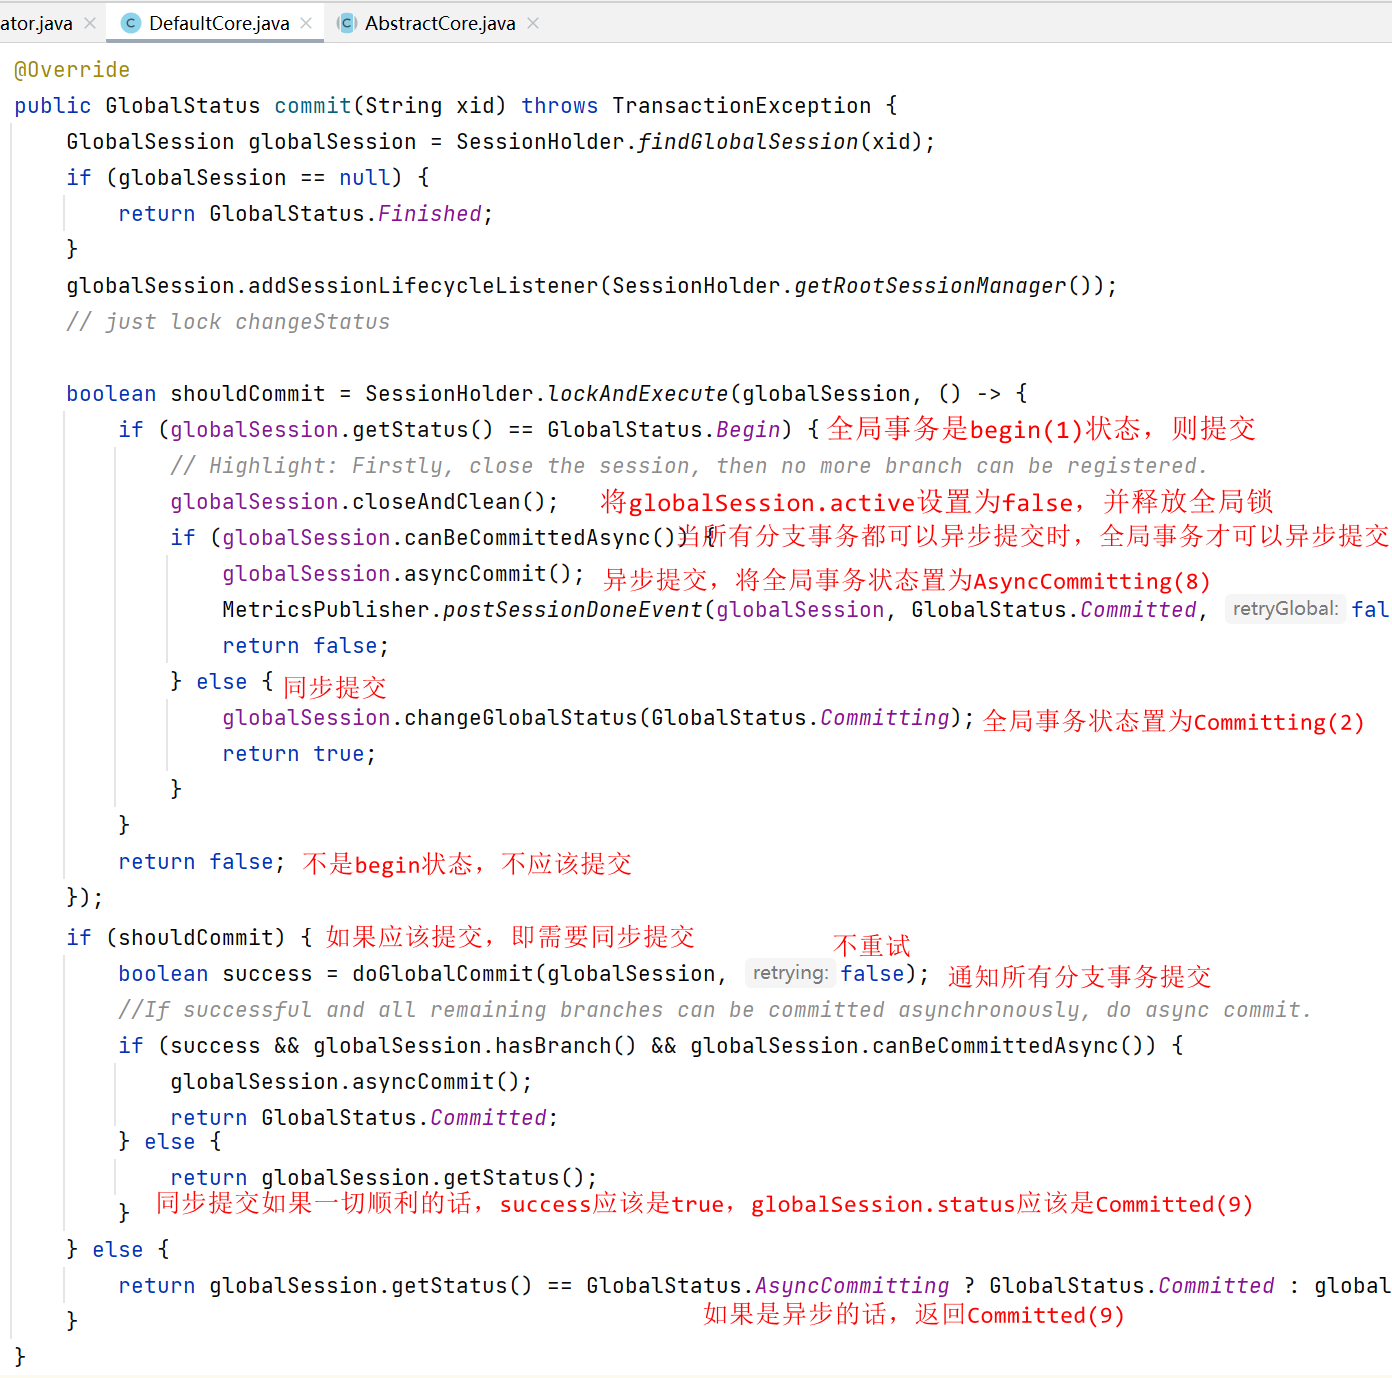
Task: Click the first canBeCommittedAsync call
Action: [527, 538]
